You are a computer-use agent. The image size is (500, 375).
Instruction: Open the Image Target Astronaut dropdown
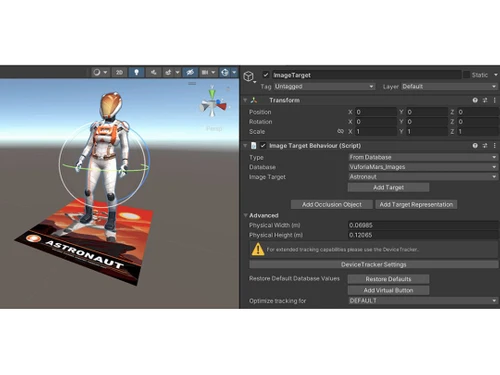423,177
